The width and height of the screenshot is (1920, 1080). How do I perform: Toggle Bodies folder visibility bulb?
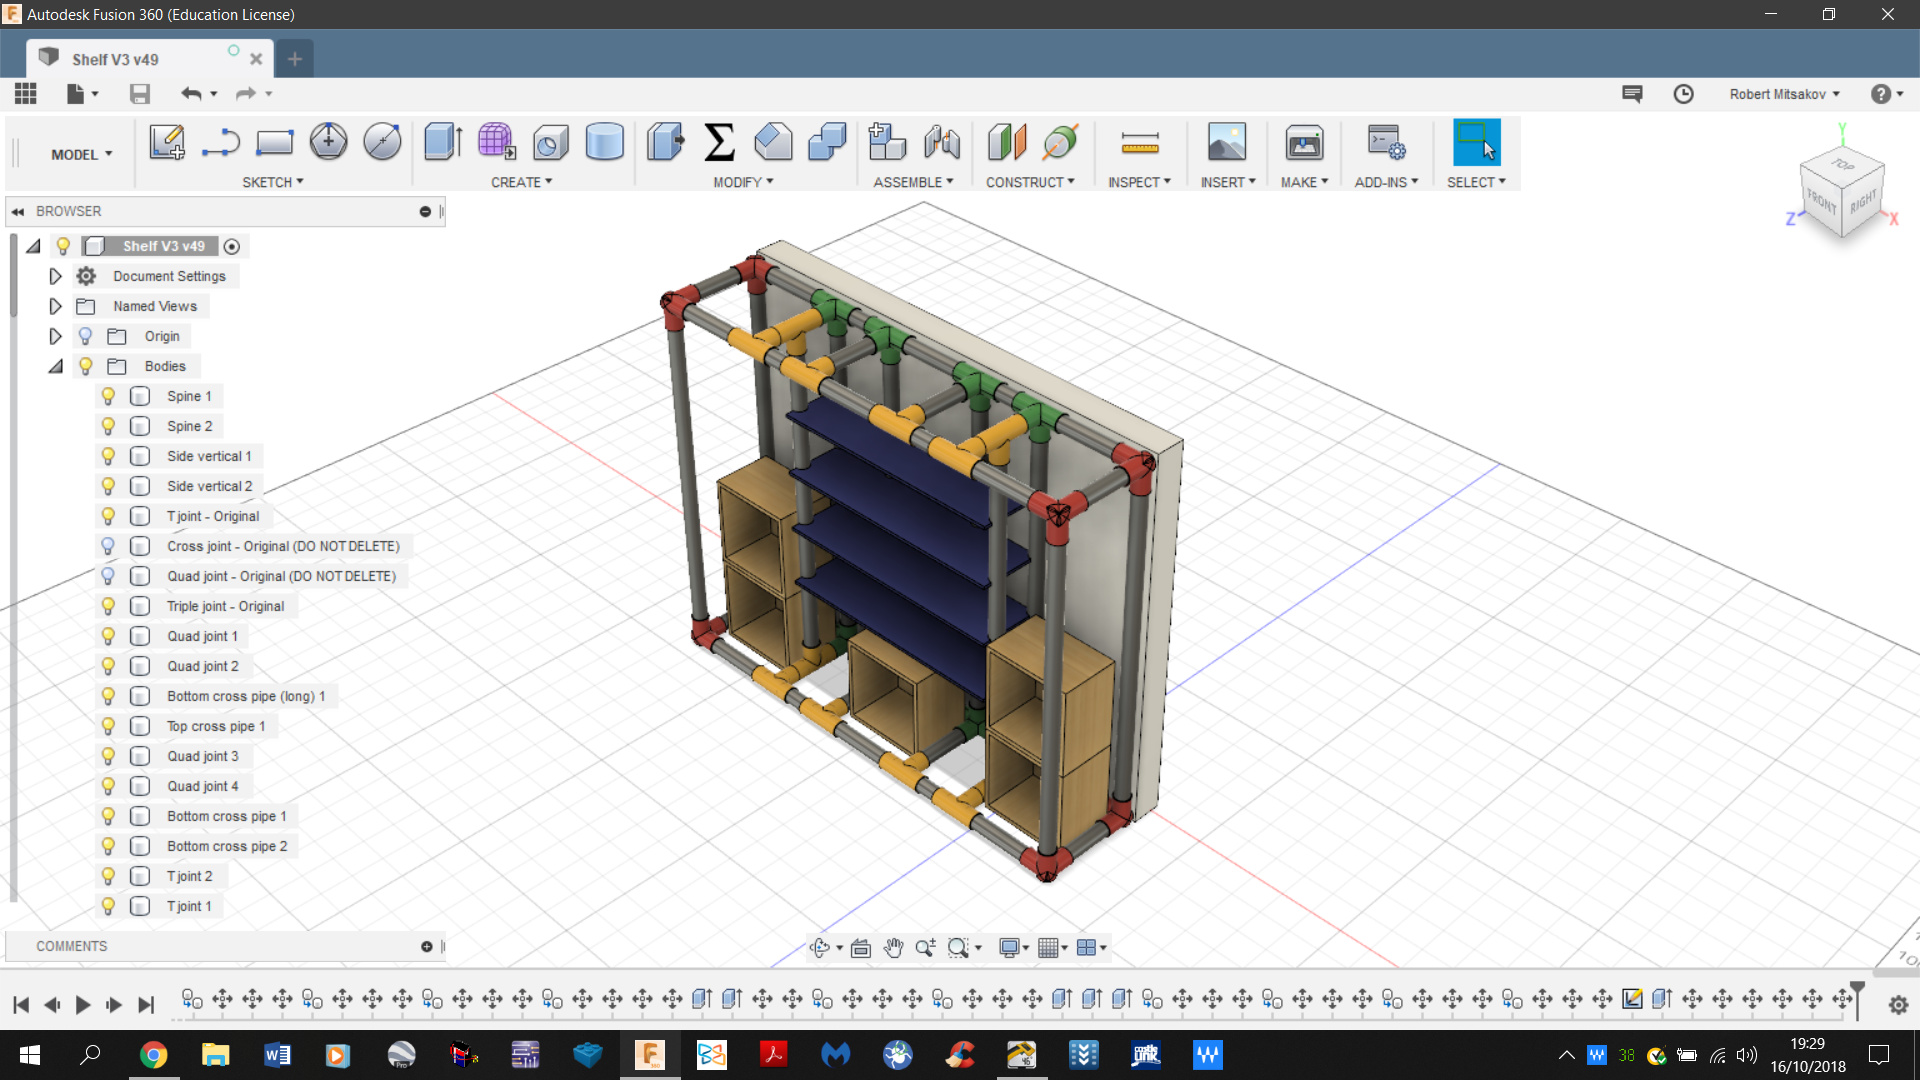[x=86, y=366]
